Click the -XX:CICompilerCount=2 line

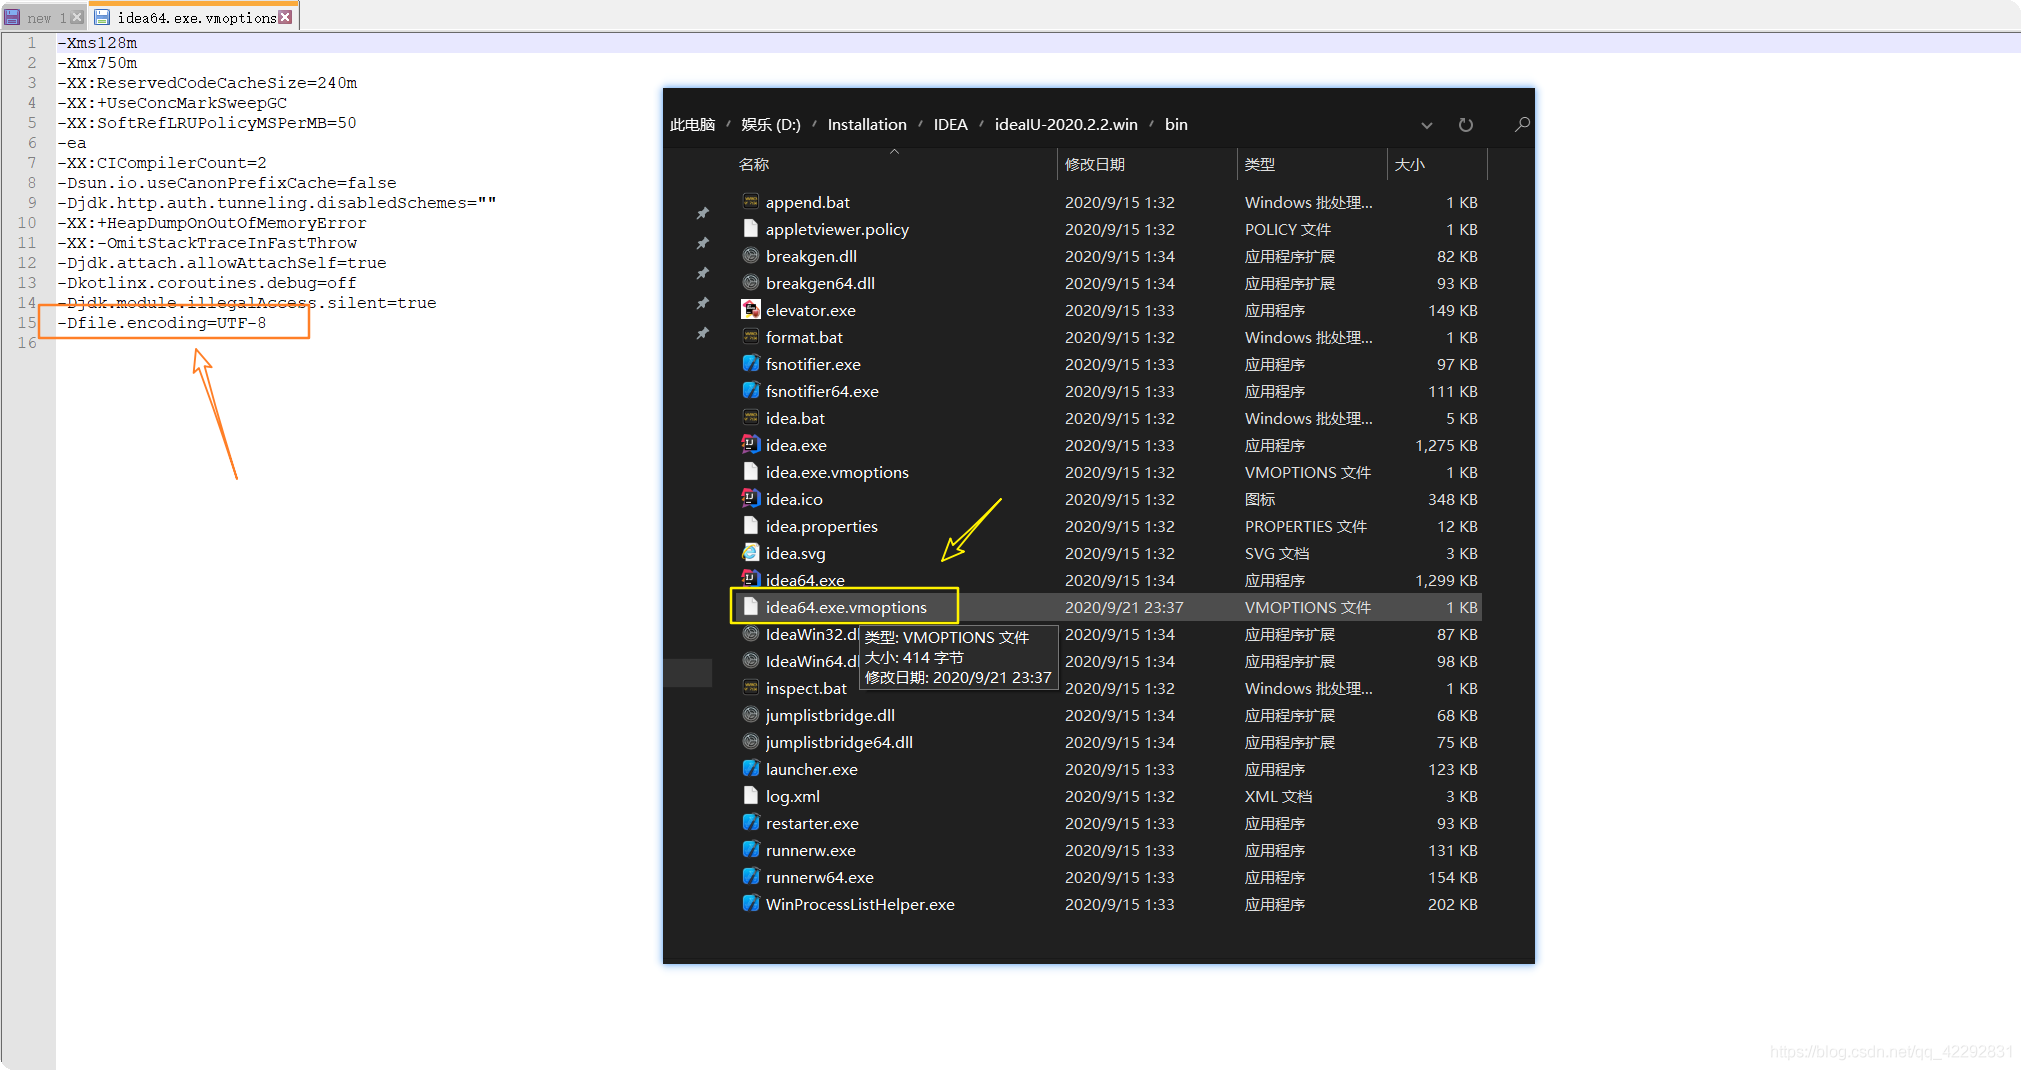coord(162,163)
